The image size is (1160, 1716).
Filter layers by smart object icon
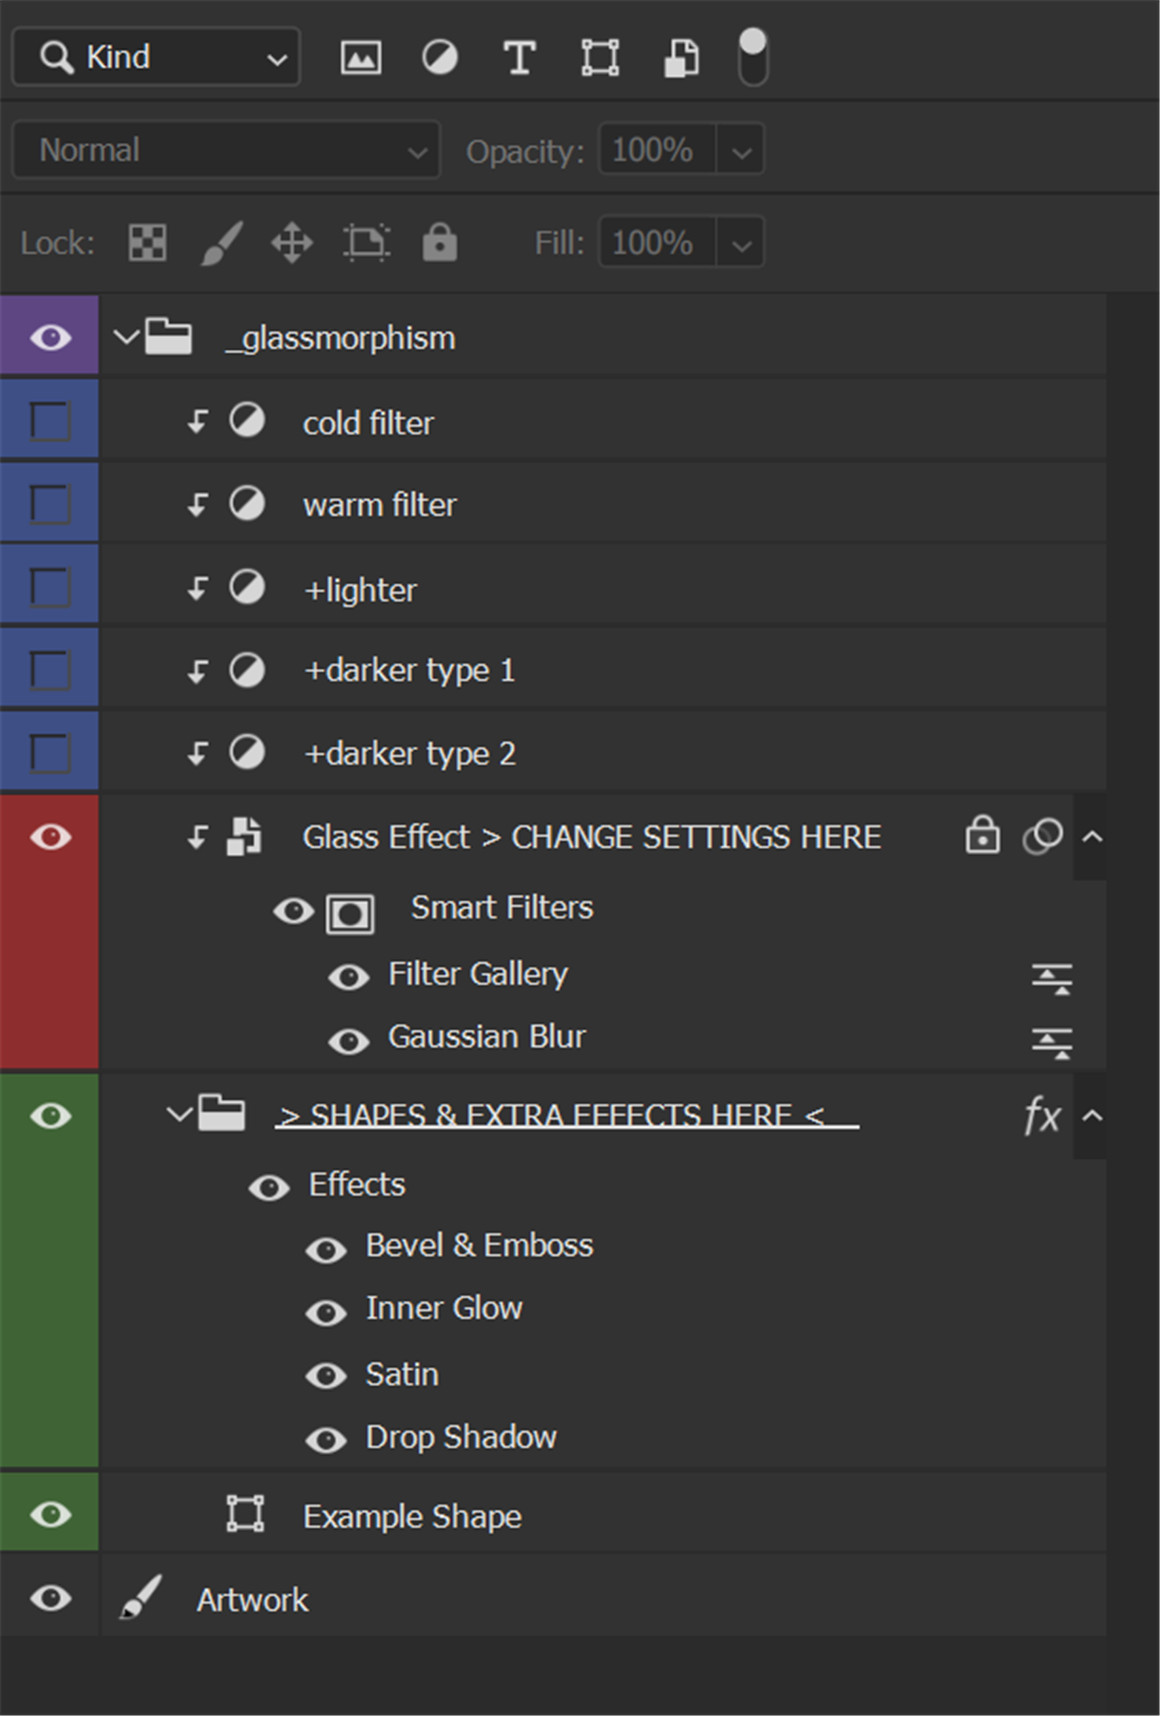point(681,58)
